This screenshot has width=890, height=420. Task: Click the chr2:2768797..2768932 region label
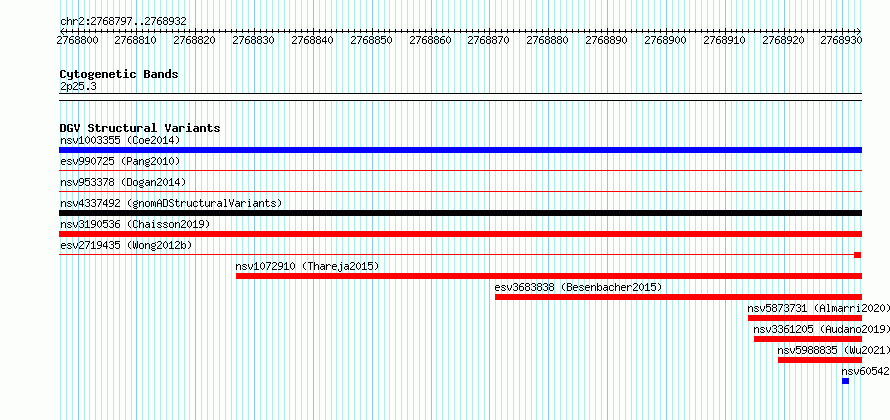coord(123,22)
